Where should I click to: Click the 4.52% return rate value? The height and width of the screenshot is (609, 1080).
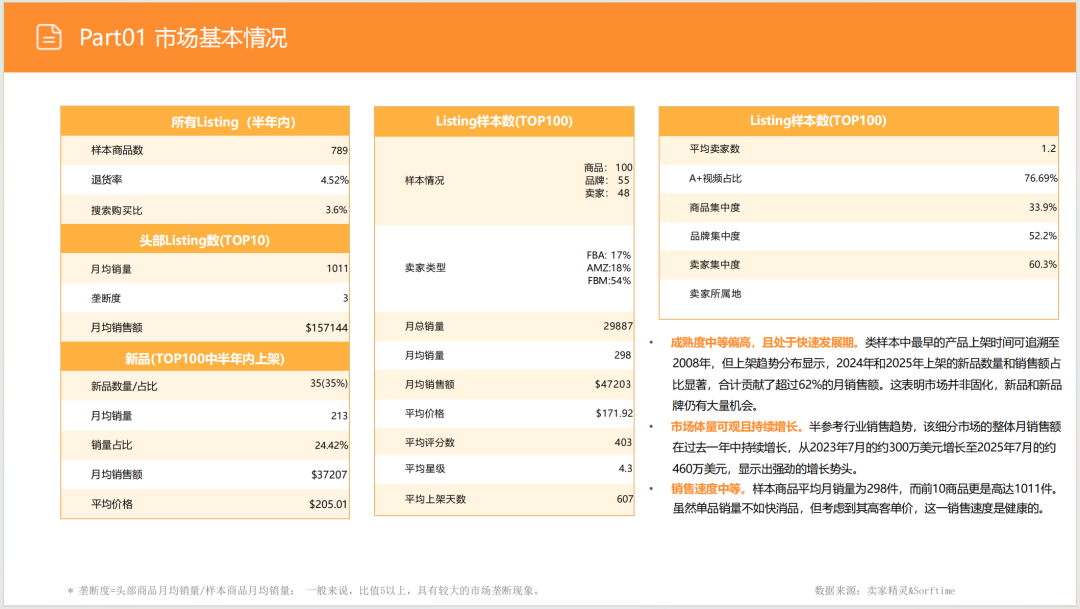(x=334, y=180)
